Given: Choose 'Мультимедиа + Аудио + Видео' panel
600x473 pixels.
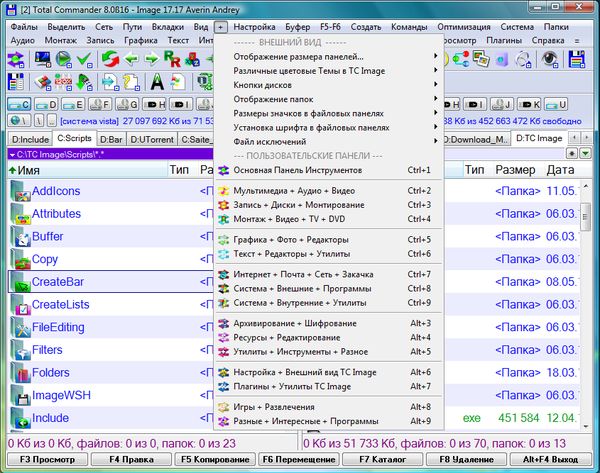Looking at the screenshot, I should click(329, 191).
